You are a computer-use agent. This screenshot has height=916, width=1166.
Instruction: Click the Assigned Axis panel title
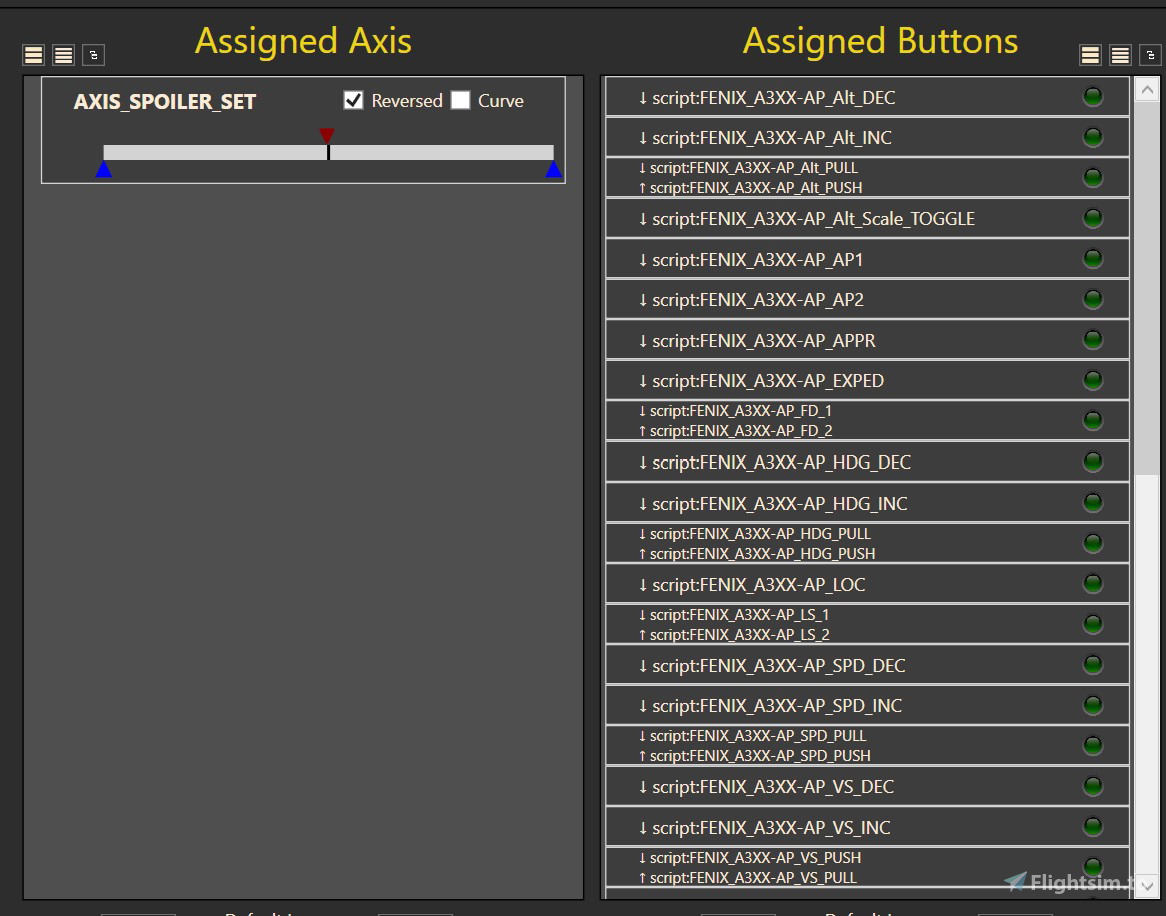tap(303, 41)
